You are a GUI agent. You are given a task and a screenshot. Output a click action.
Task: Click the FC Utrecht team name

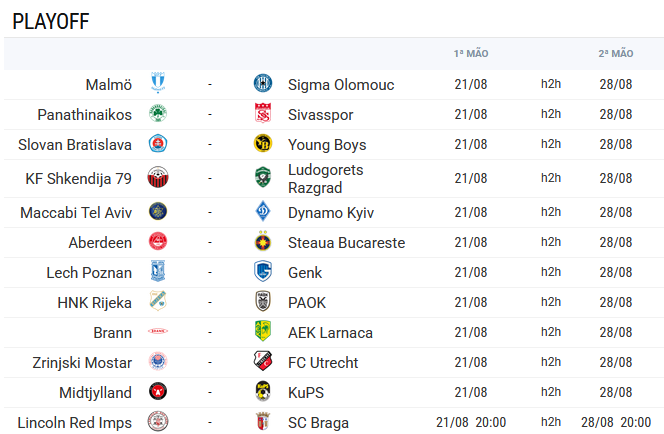[323, 363]
